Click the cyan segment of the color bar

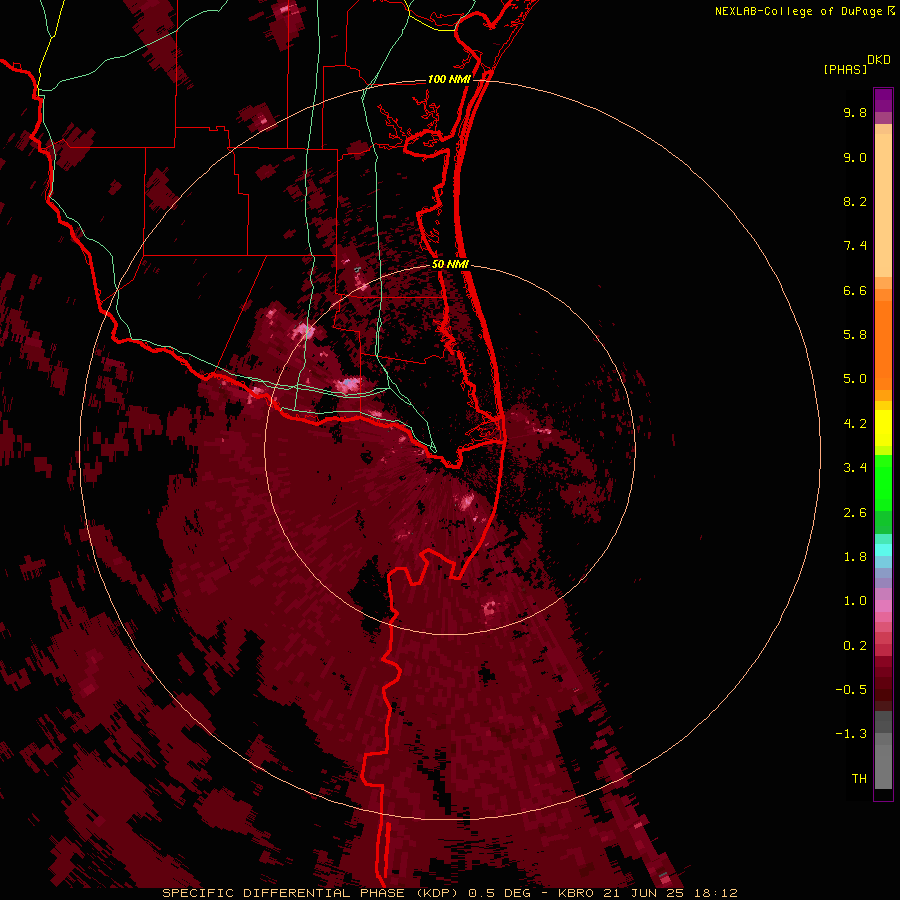tap(883, 550)
